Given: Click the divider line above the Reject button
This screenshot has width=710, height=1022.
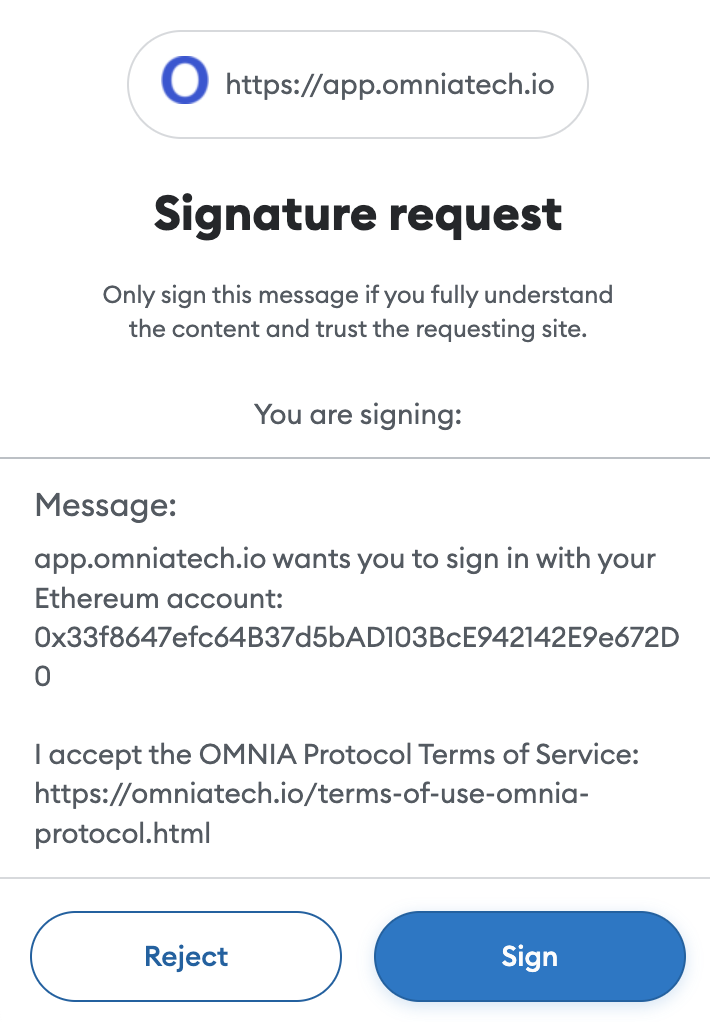Looking at the screenshot, I should pyautogui.click(x=355, y=878).
